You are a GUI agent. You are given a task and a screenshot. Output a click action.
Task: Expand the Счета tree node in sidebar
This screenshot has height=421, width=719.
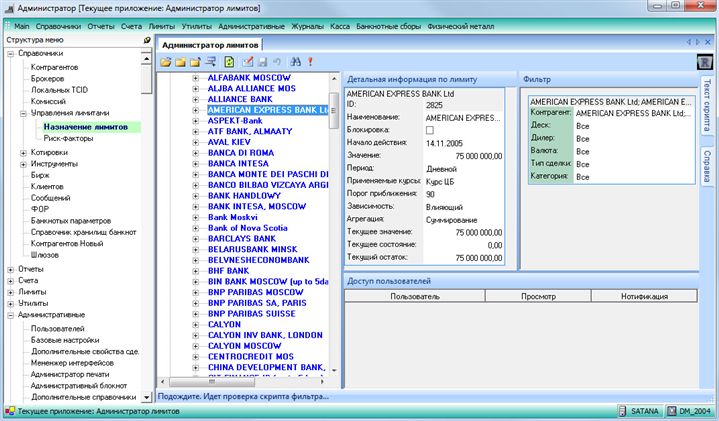pyautogui.click(x=11, y=281)
